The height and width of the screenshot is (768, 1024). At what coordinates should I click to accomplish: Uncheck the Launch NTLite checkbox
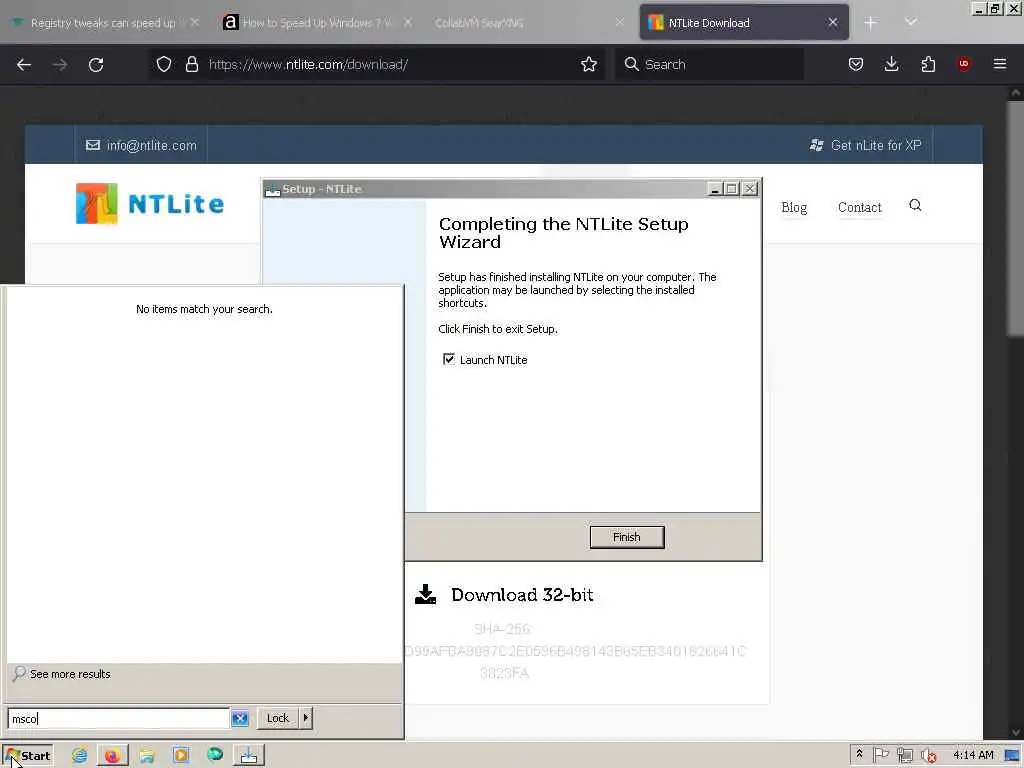449,359
